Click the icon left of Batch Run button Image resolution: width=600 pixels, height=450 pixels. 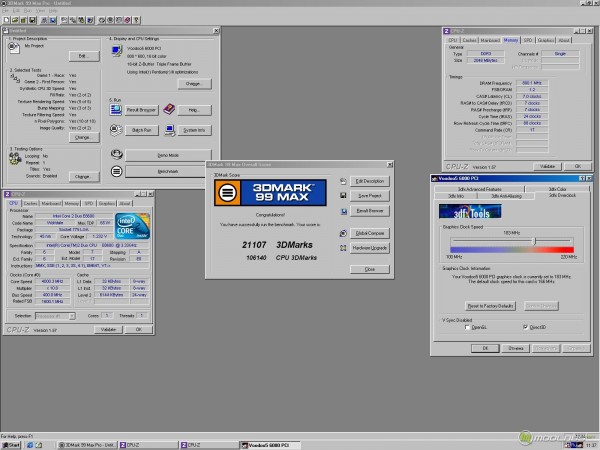[x=116, y=130]
